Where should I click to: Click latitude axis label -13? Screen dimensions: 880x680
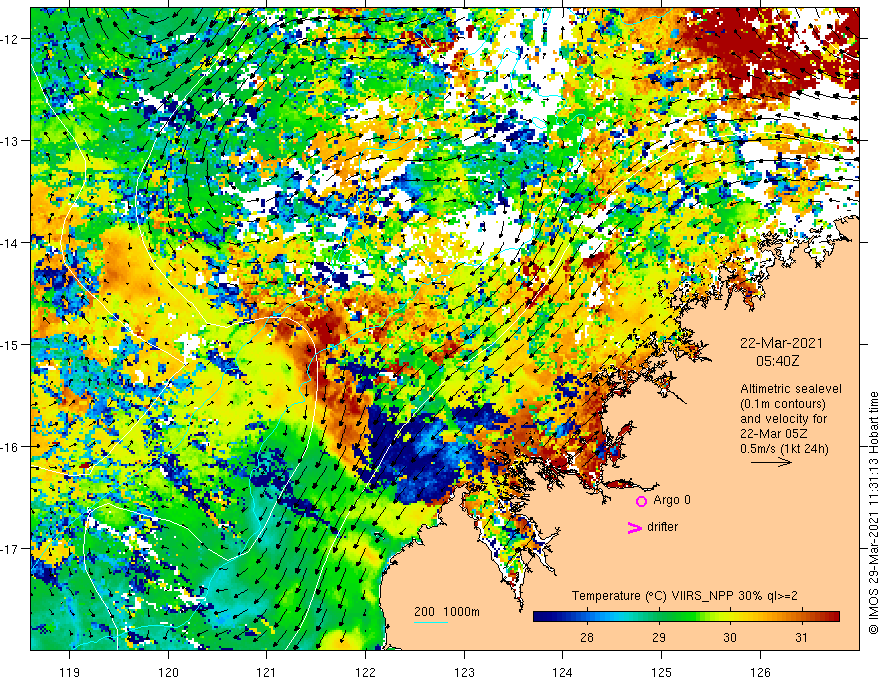[x=11, y=141]
